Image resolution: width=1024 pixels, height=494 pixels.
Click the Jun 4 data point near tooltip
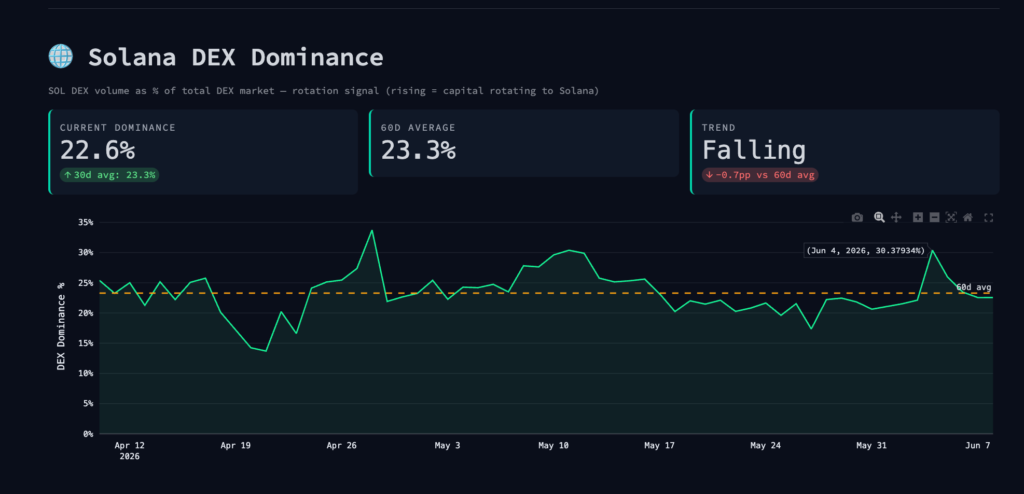tap(932, 250)
